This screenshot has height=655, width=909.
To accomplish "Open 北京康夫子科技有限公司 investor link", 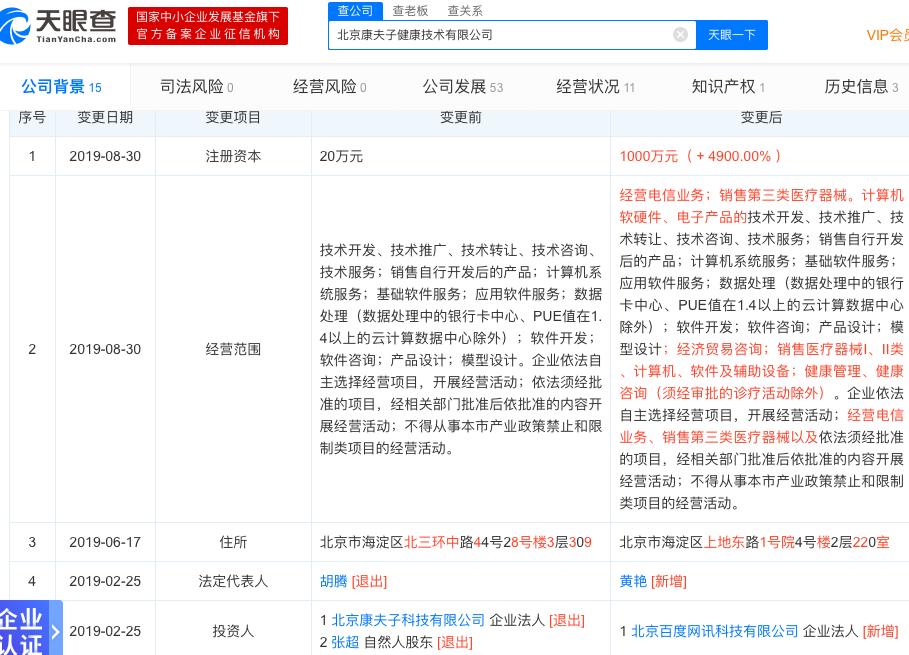I will [x=408, y=620].
